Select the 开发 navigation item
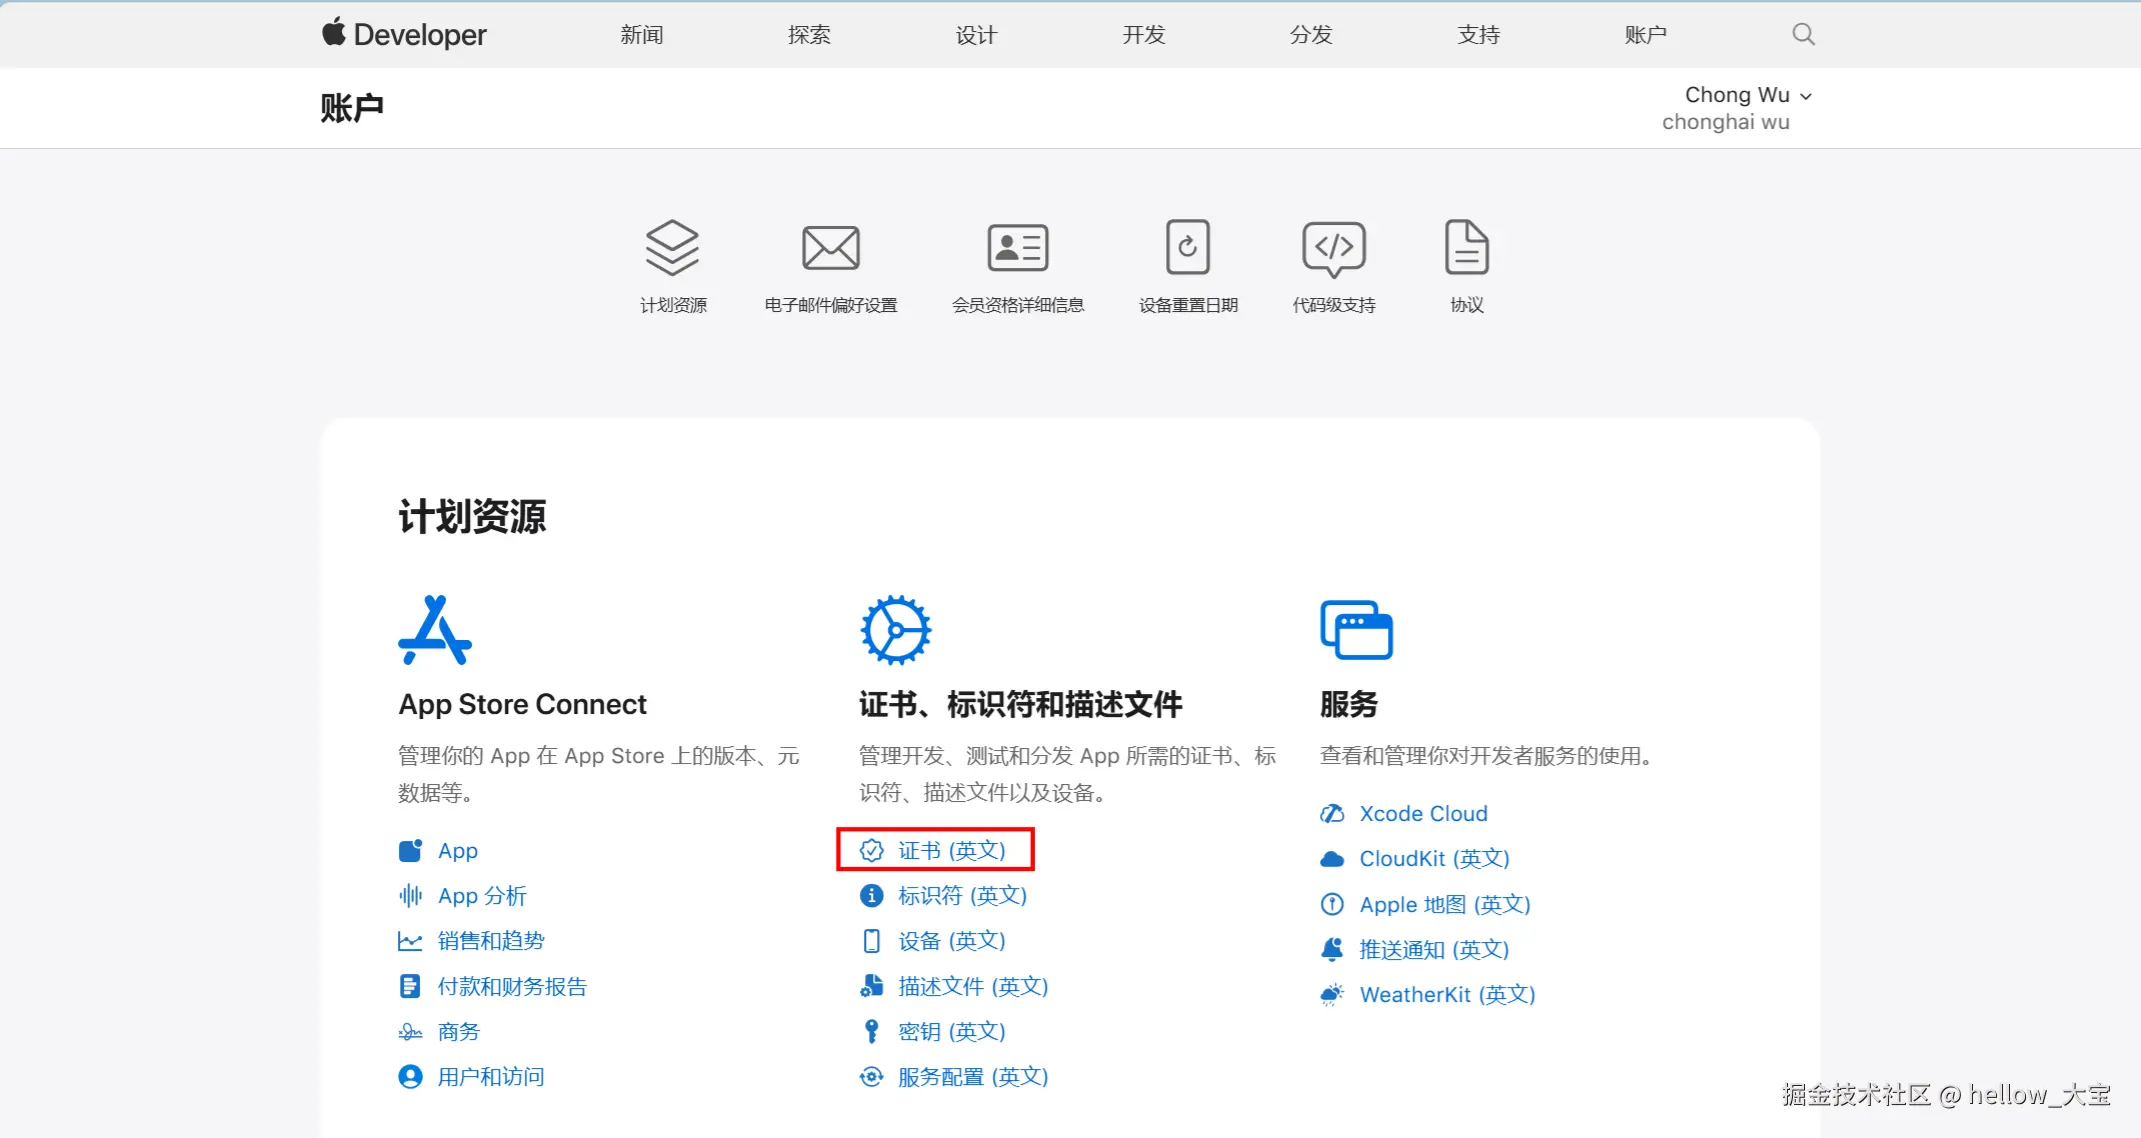Viewport: 2141px width, 1138px height. [1143, 35]
